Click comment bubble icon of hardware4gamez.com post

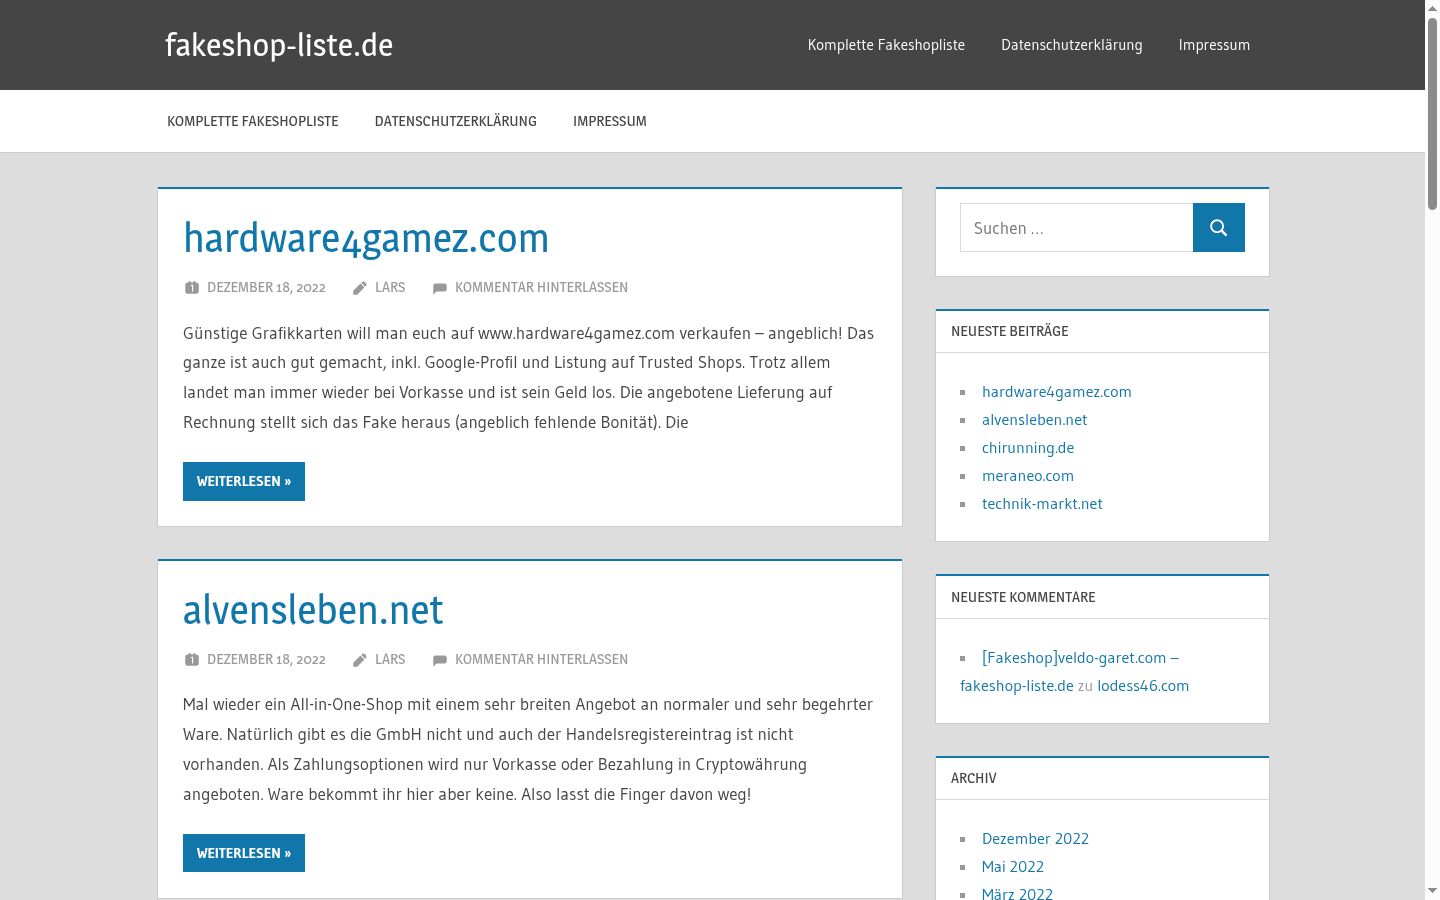439,288
